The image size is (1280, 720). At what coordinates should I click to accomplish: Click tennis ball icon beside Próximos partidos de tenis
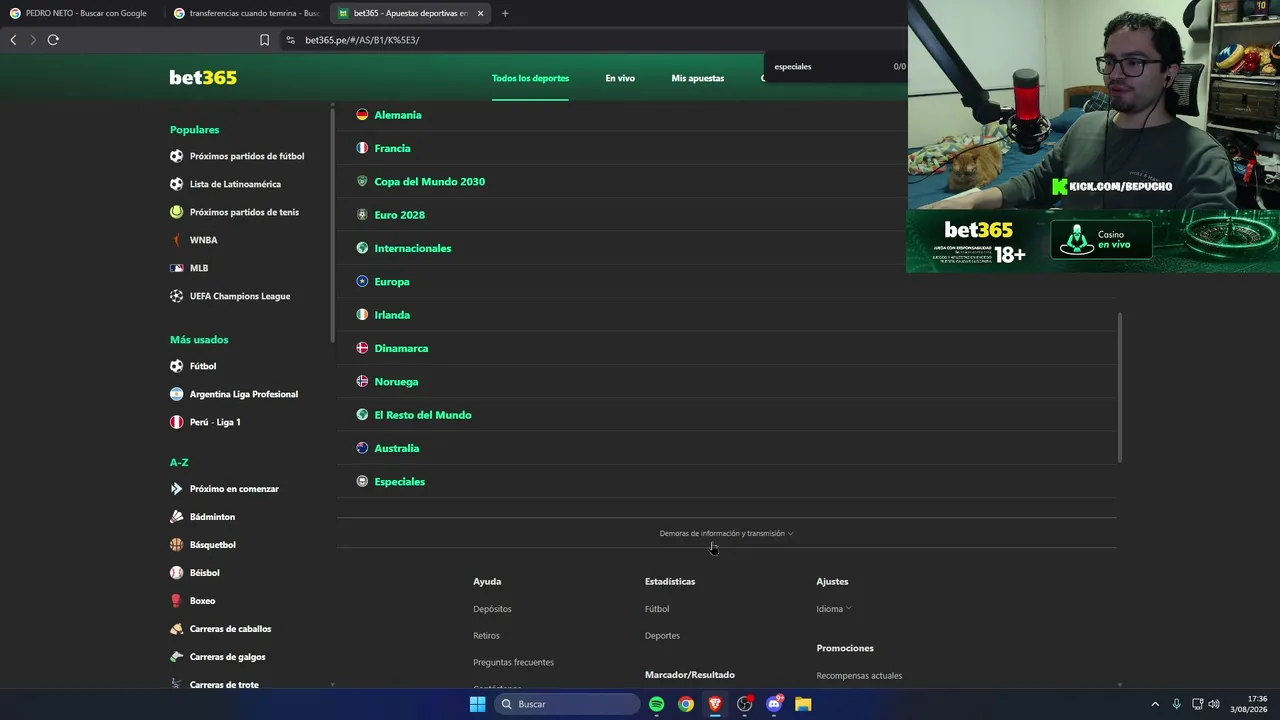176,212
